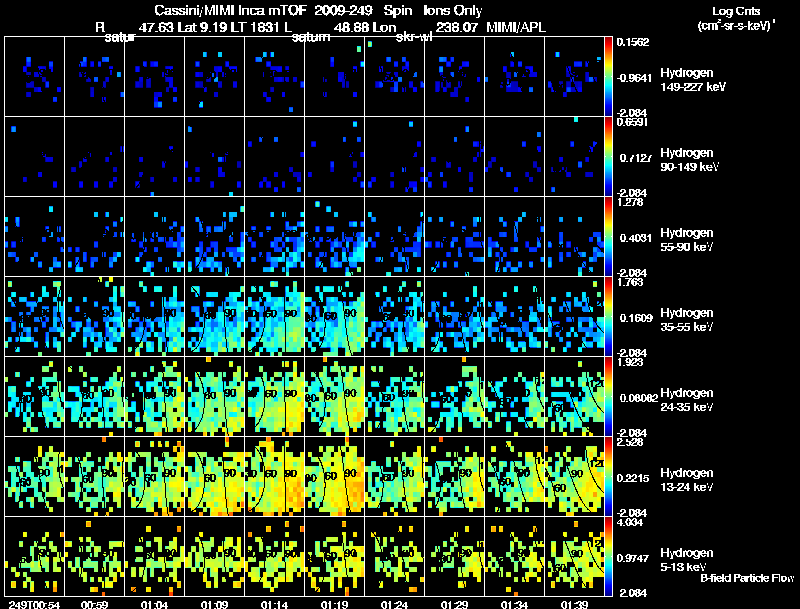Select the Hydrogen 149-227 keV label

click(x=693, y=80)
